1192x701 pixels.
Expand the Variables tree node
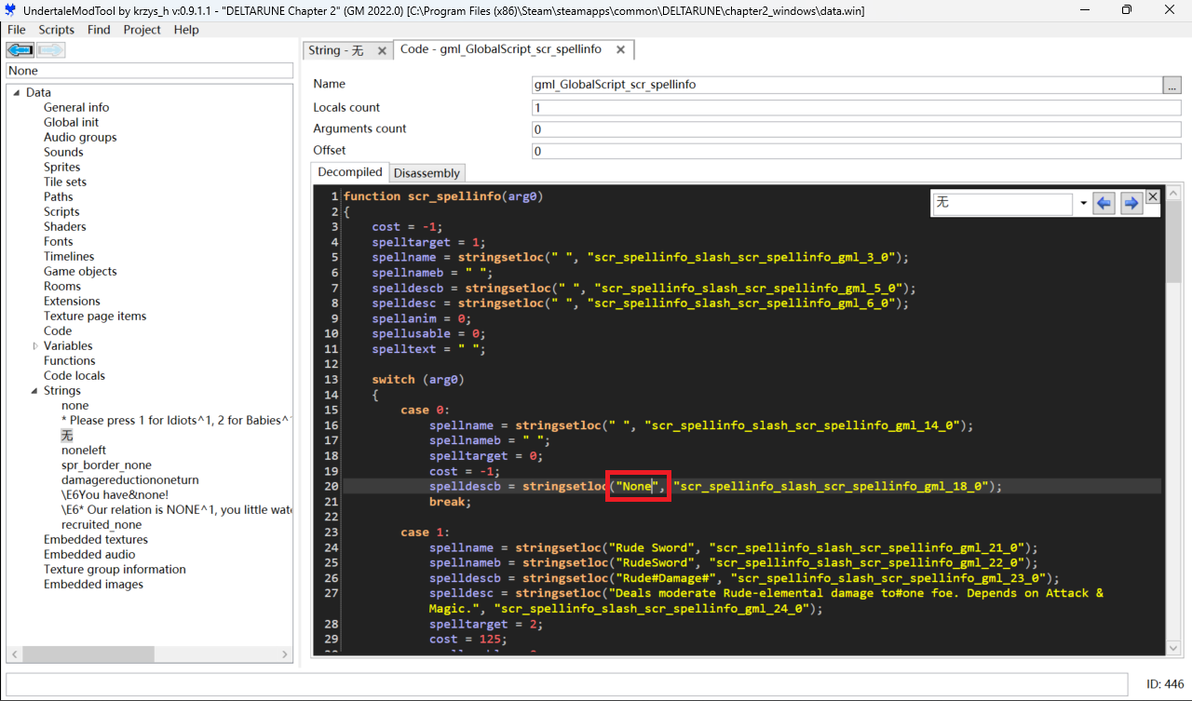coord(35,346)
